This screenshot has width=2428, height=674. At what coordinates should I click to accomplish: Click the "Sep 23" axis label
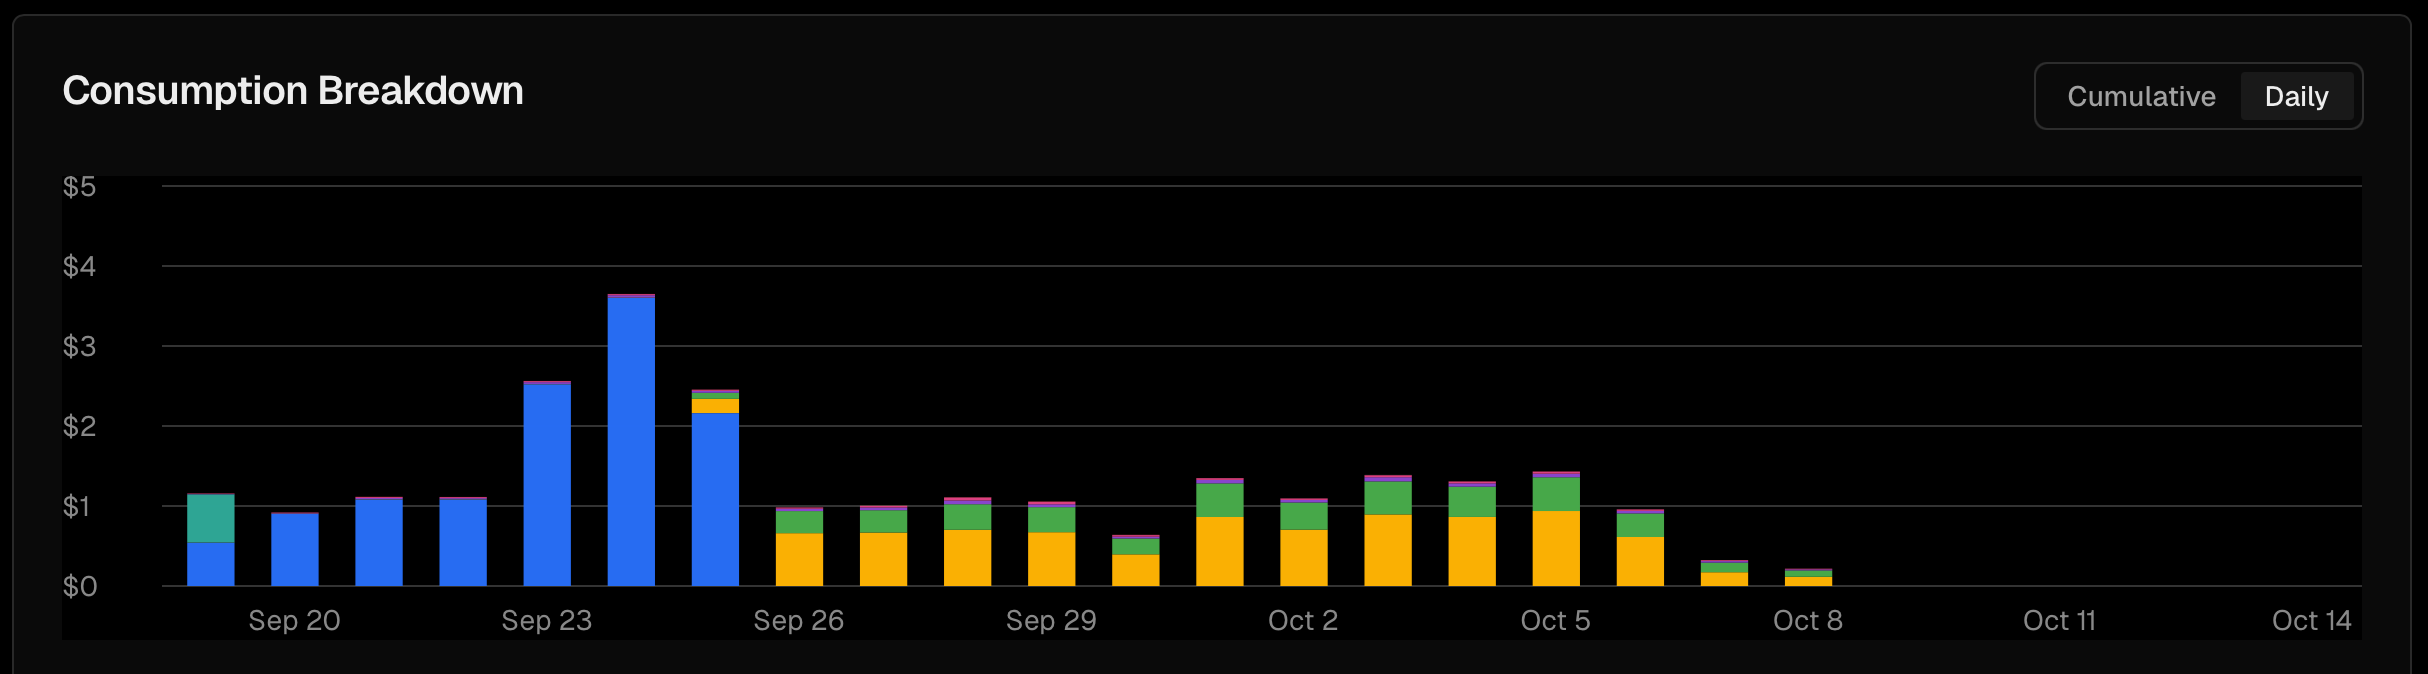click(547, 621)
